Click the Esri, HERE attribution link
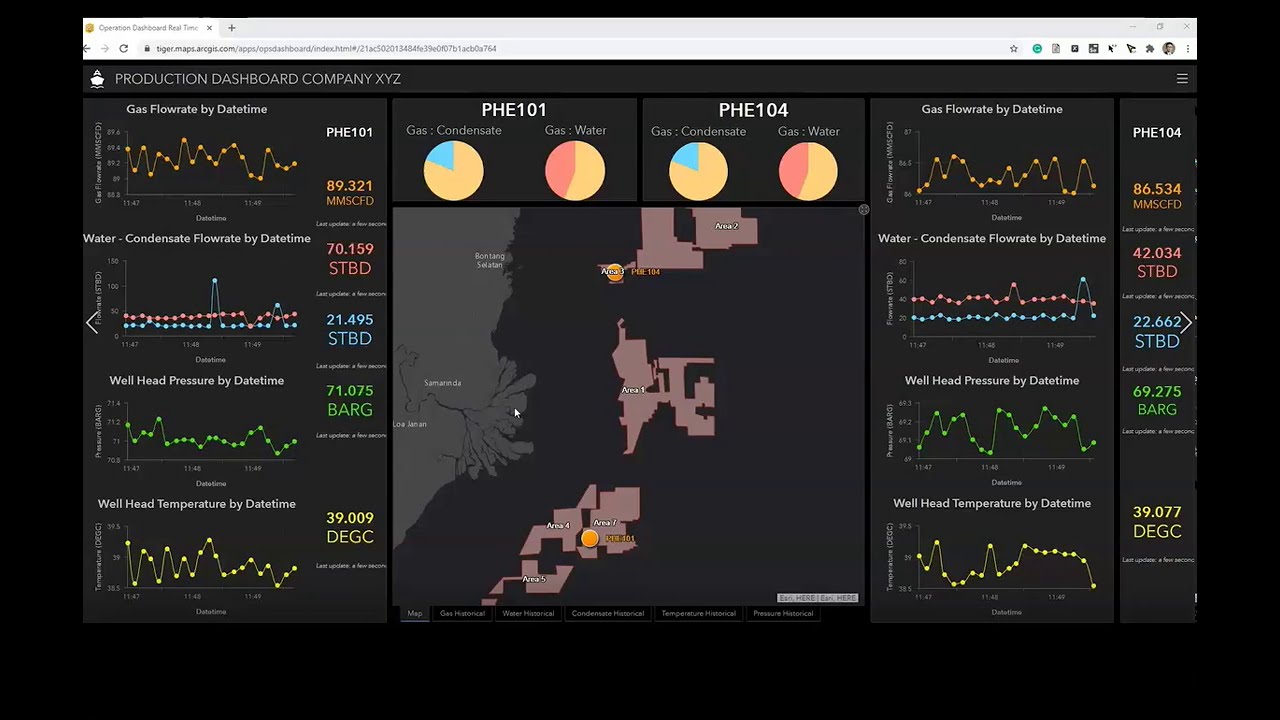 (x=818, y=598)
